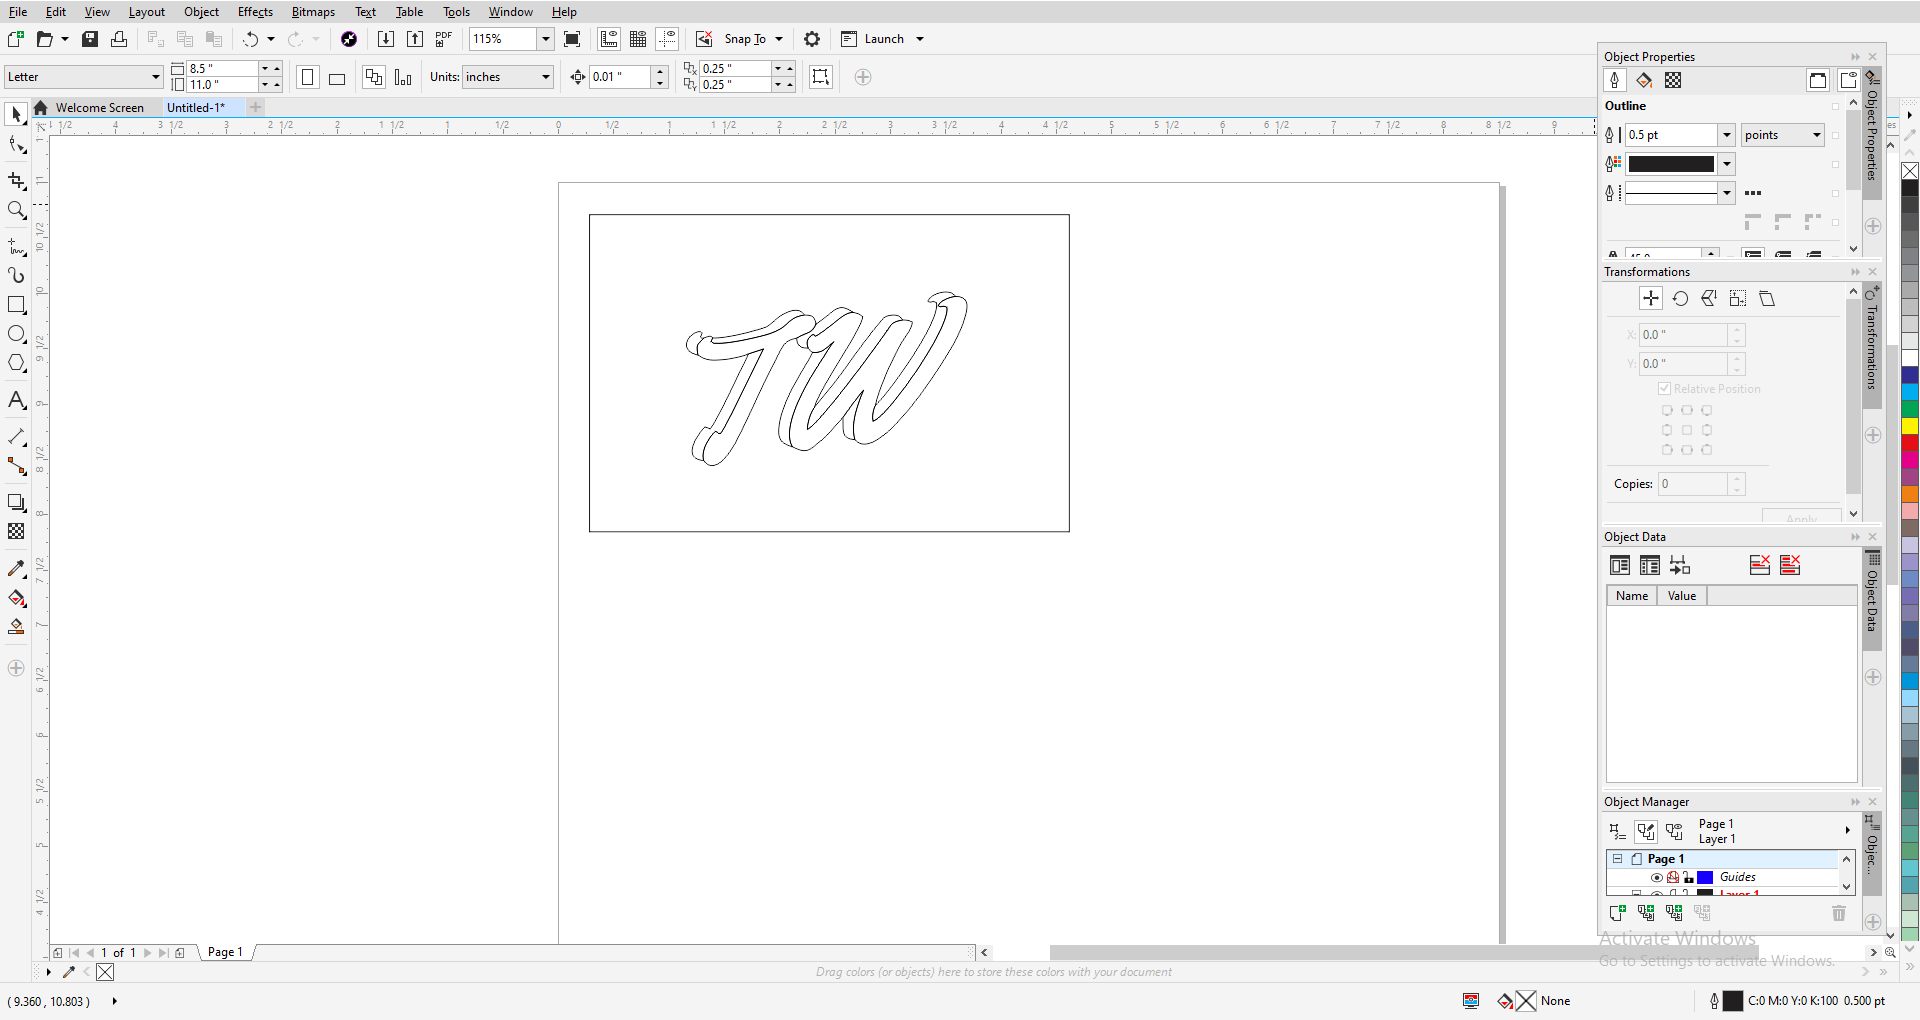Open outline width 0.5 pt dropdown
The image size is (1920, 1020).
click(1726, 135)
